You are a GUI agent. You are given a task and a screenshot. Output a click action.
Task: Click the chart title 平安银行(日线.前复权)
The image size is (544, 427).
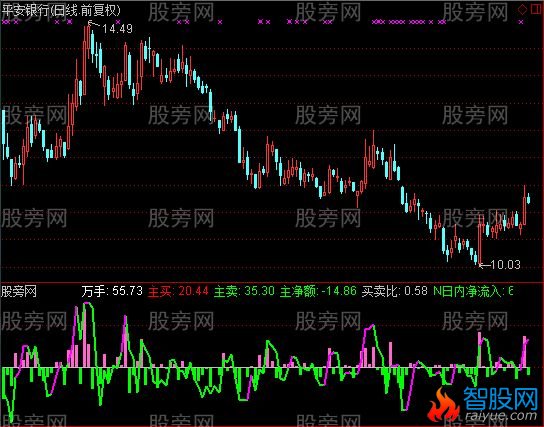click(61, 10)
